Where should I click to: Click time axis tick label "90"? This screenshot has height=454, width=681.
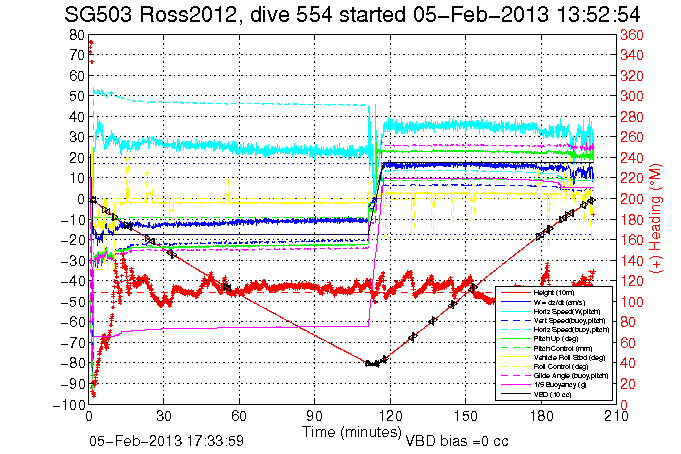[314, 416]
